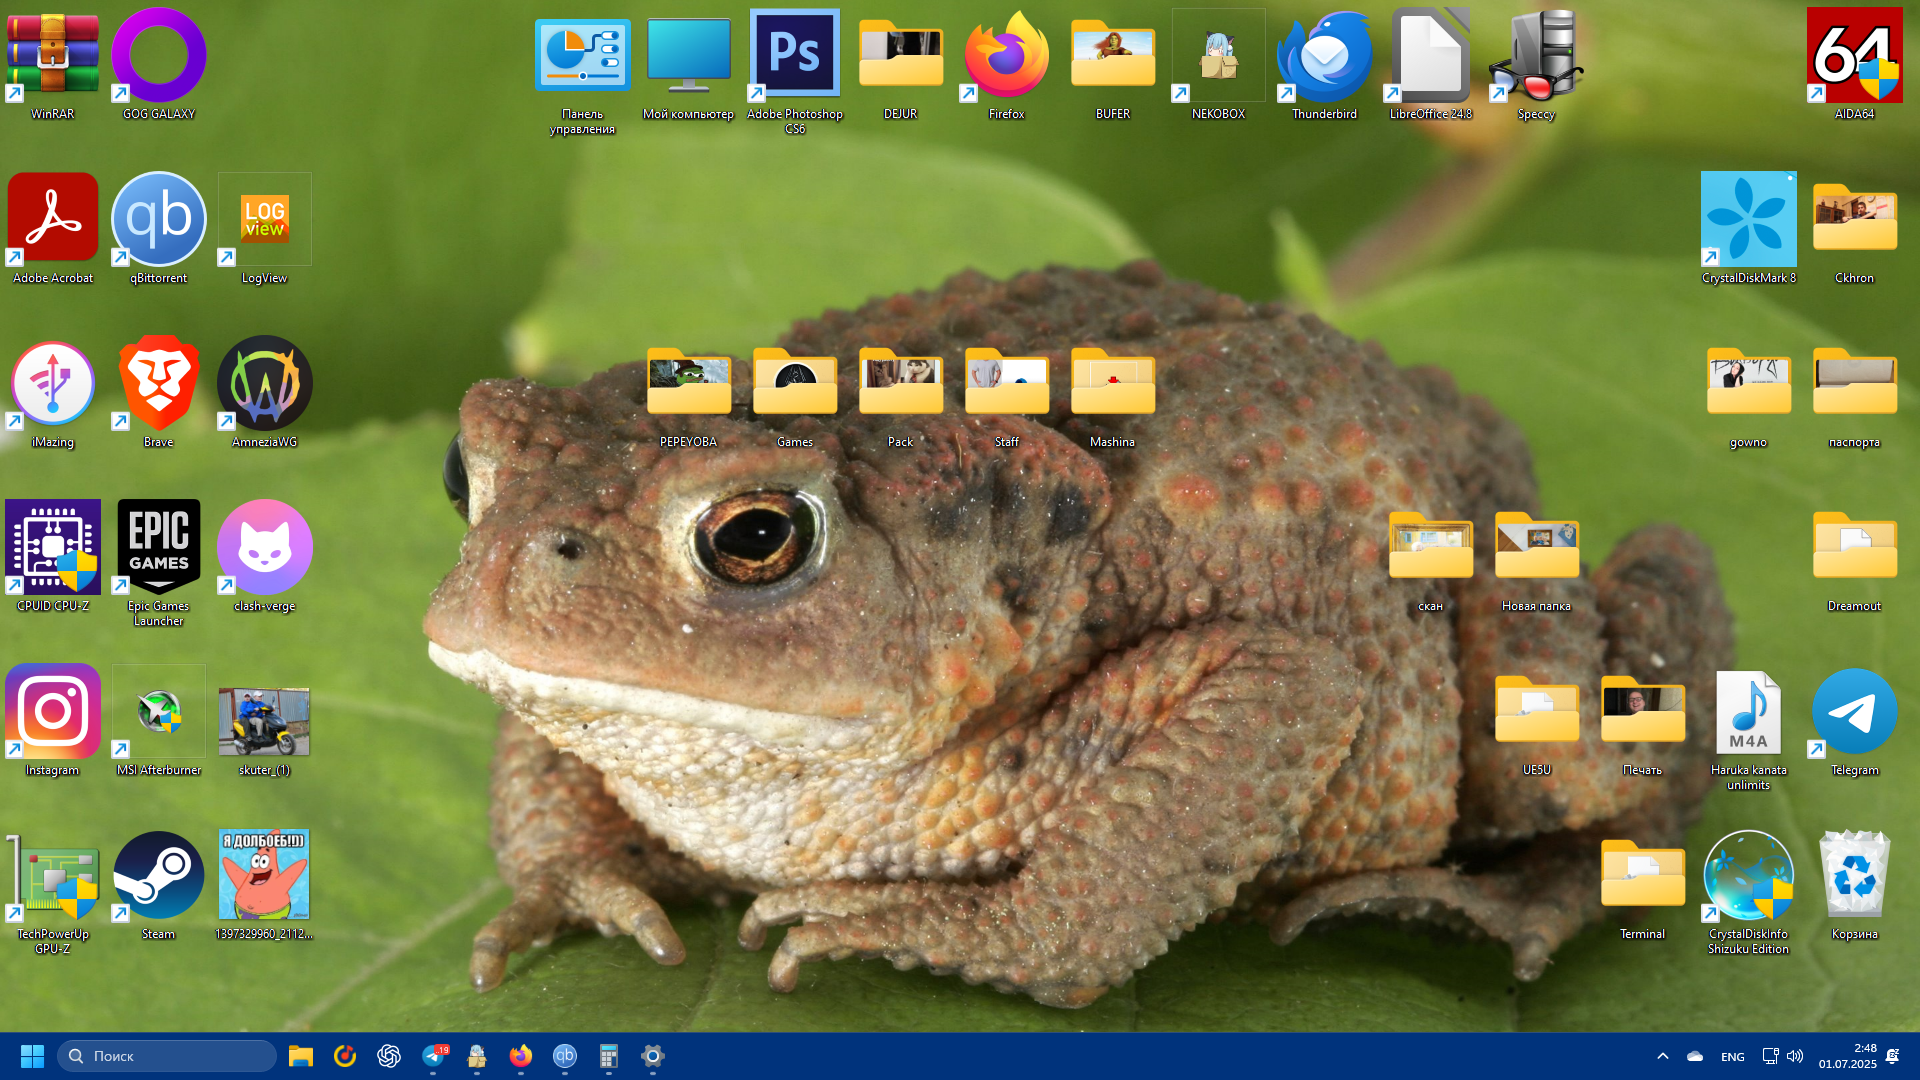Select the PEPEYOBA folder
The image size is (1920, 1080).
click(688, 383)
